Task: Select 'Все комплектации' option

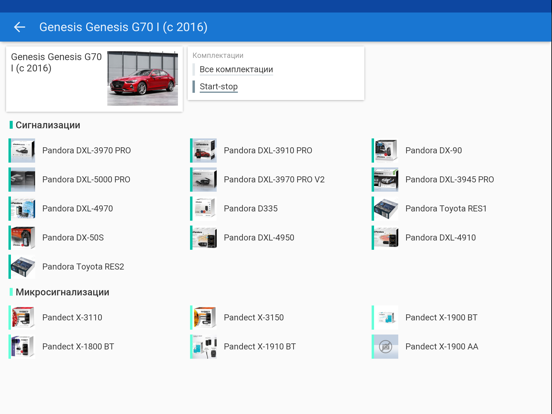Action: point(236,69)
